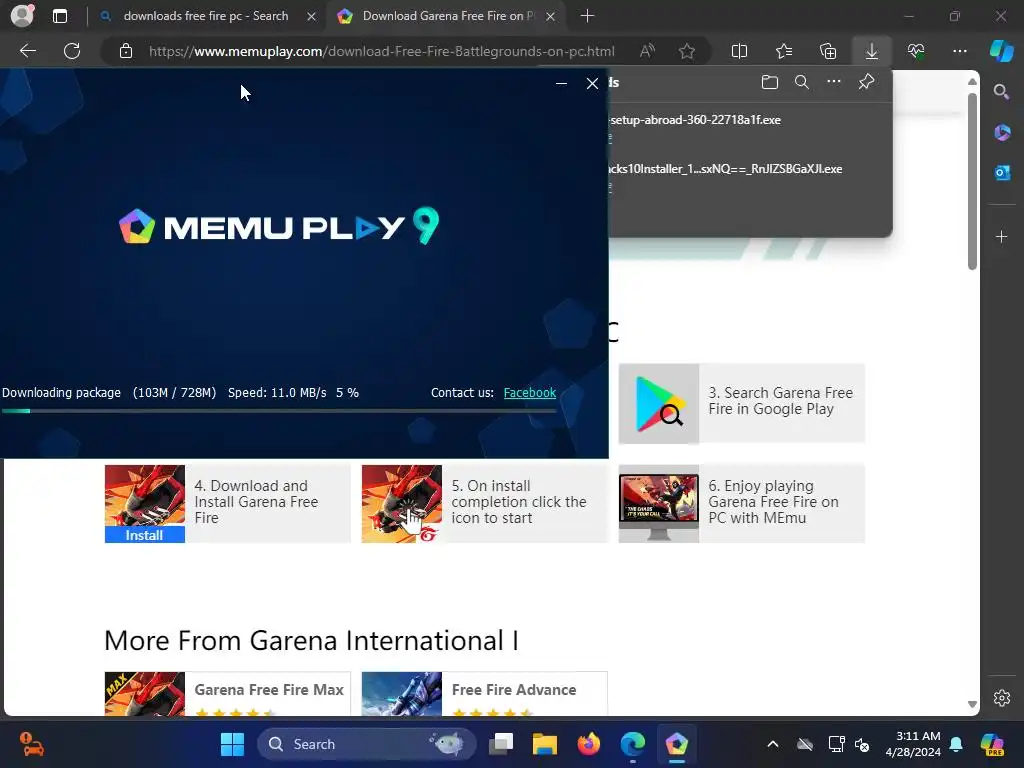Open Browser essentials heart icon
This screenshot has height=768, width=1024.
pos(916,51)
